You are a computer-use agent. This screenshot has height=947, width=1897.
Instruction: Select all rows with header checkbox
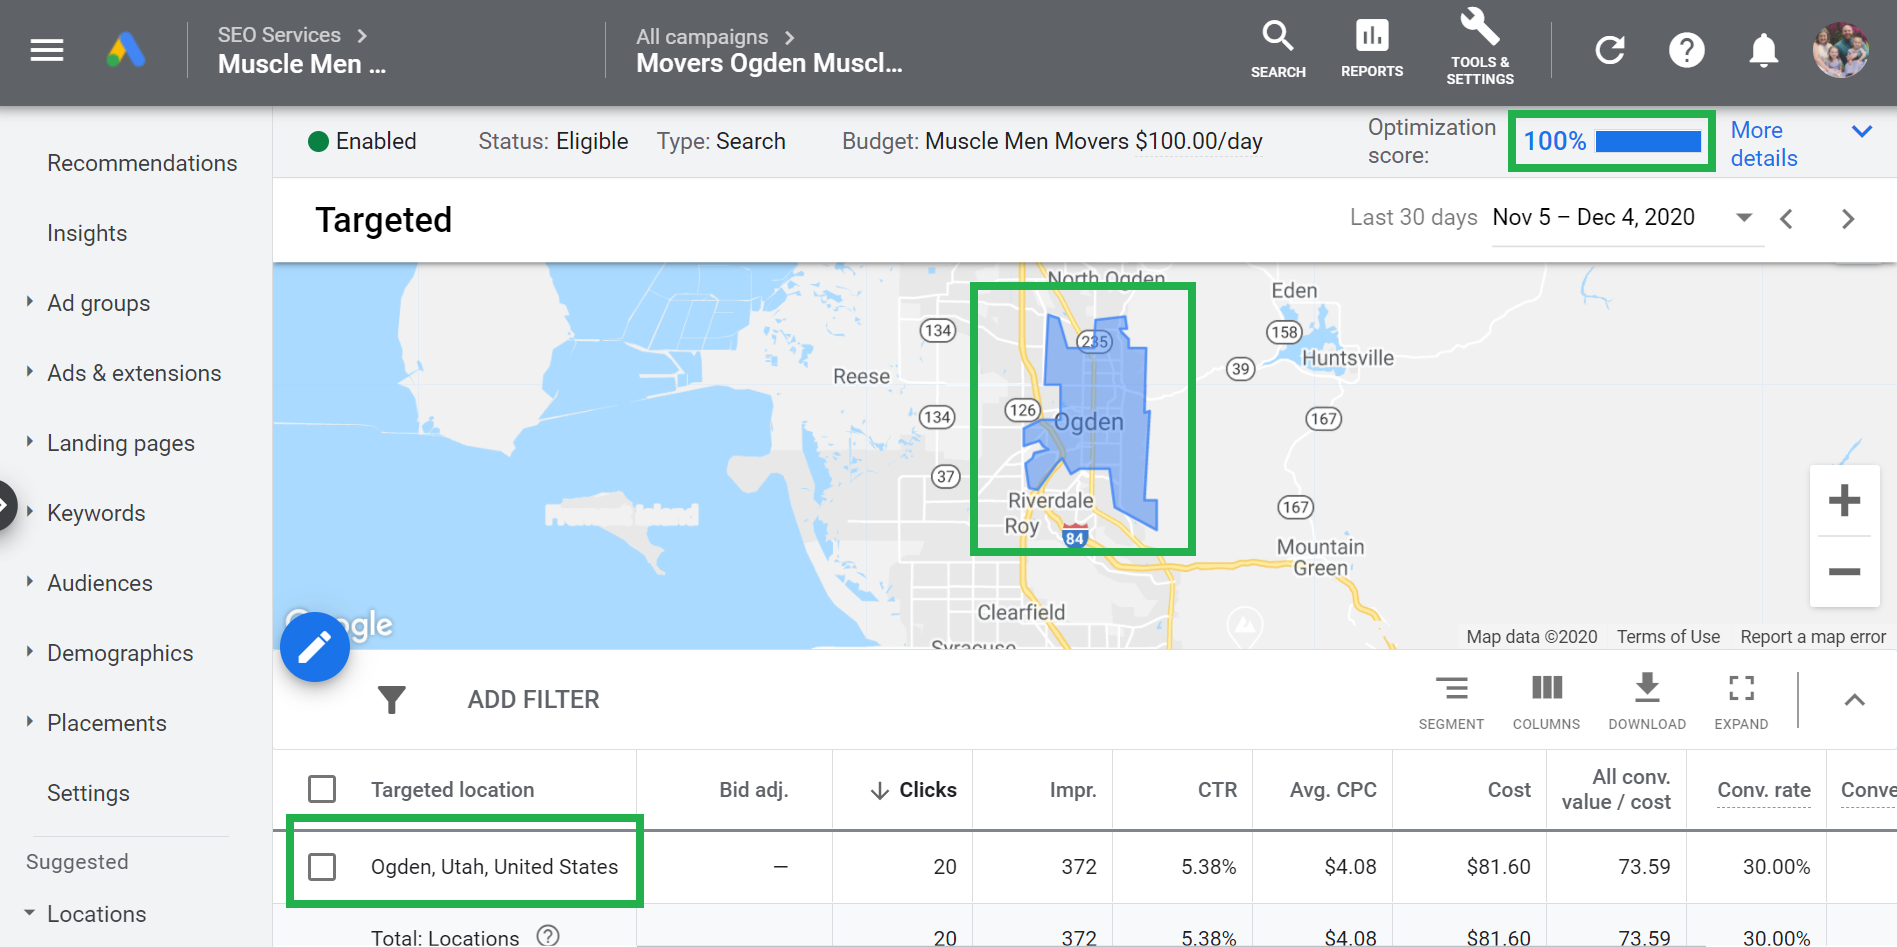(322, 789)
